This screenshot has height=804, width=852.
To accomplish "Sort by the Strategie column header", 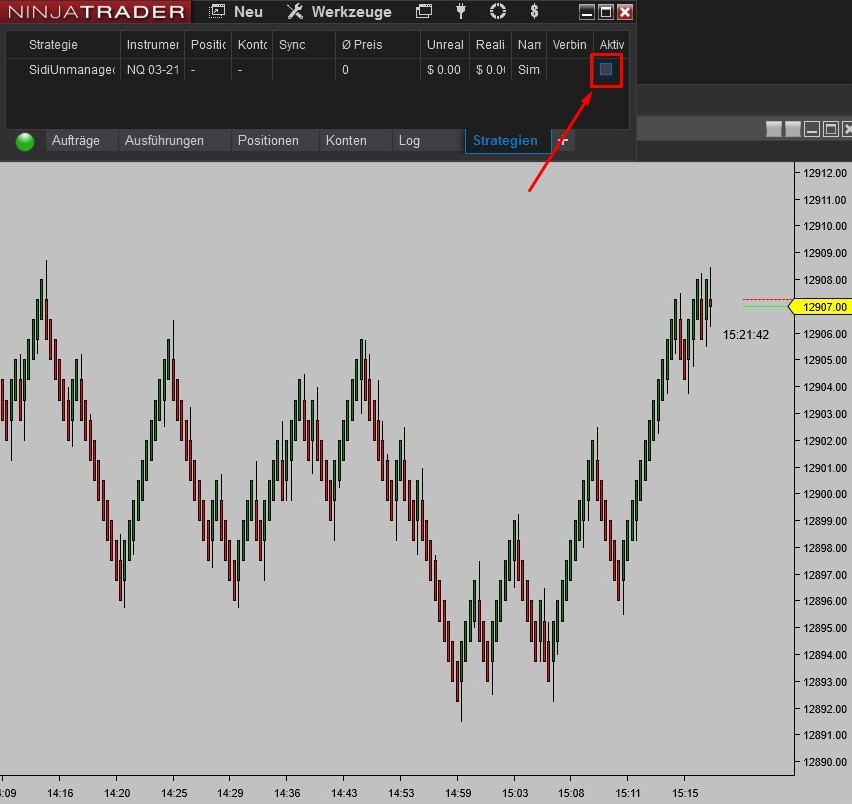I will (53, 45).
